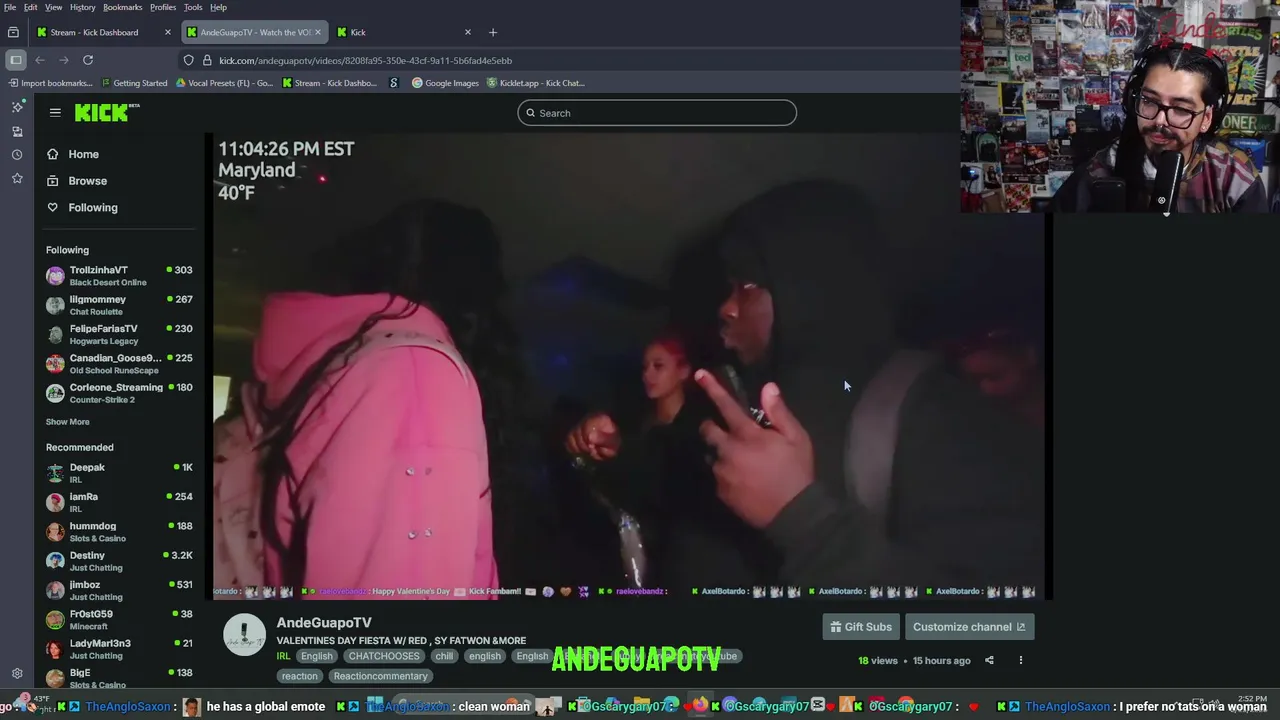Click the Home icon in sidebar

coord(52,154)
